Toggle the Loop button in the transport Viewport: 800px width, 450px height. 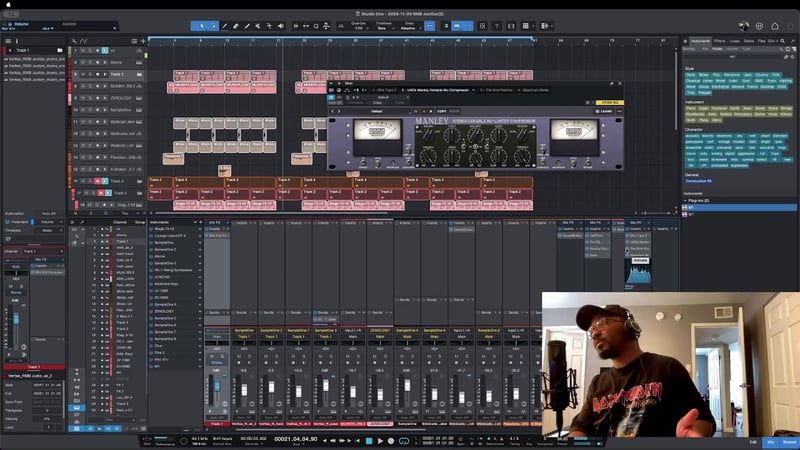[x=404, y=440]
